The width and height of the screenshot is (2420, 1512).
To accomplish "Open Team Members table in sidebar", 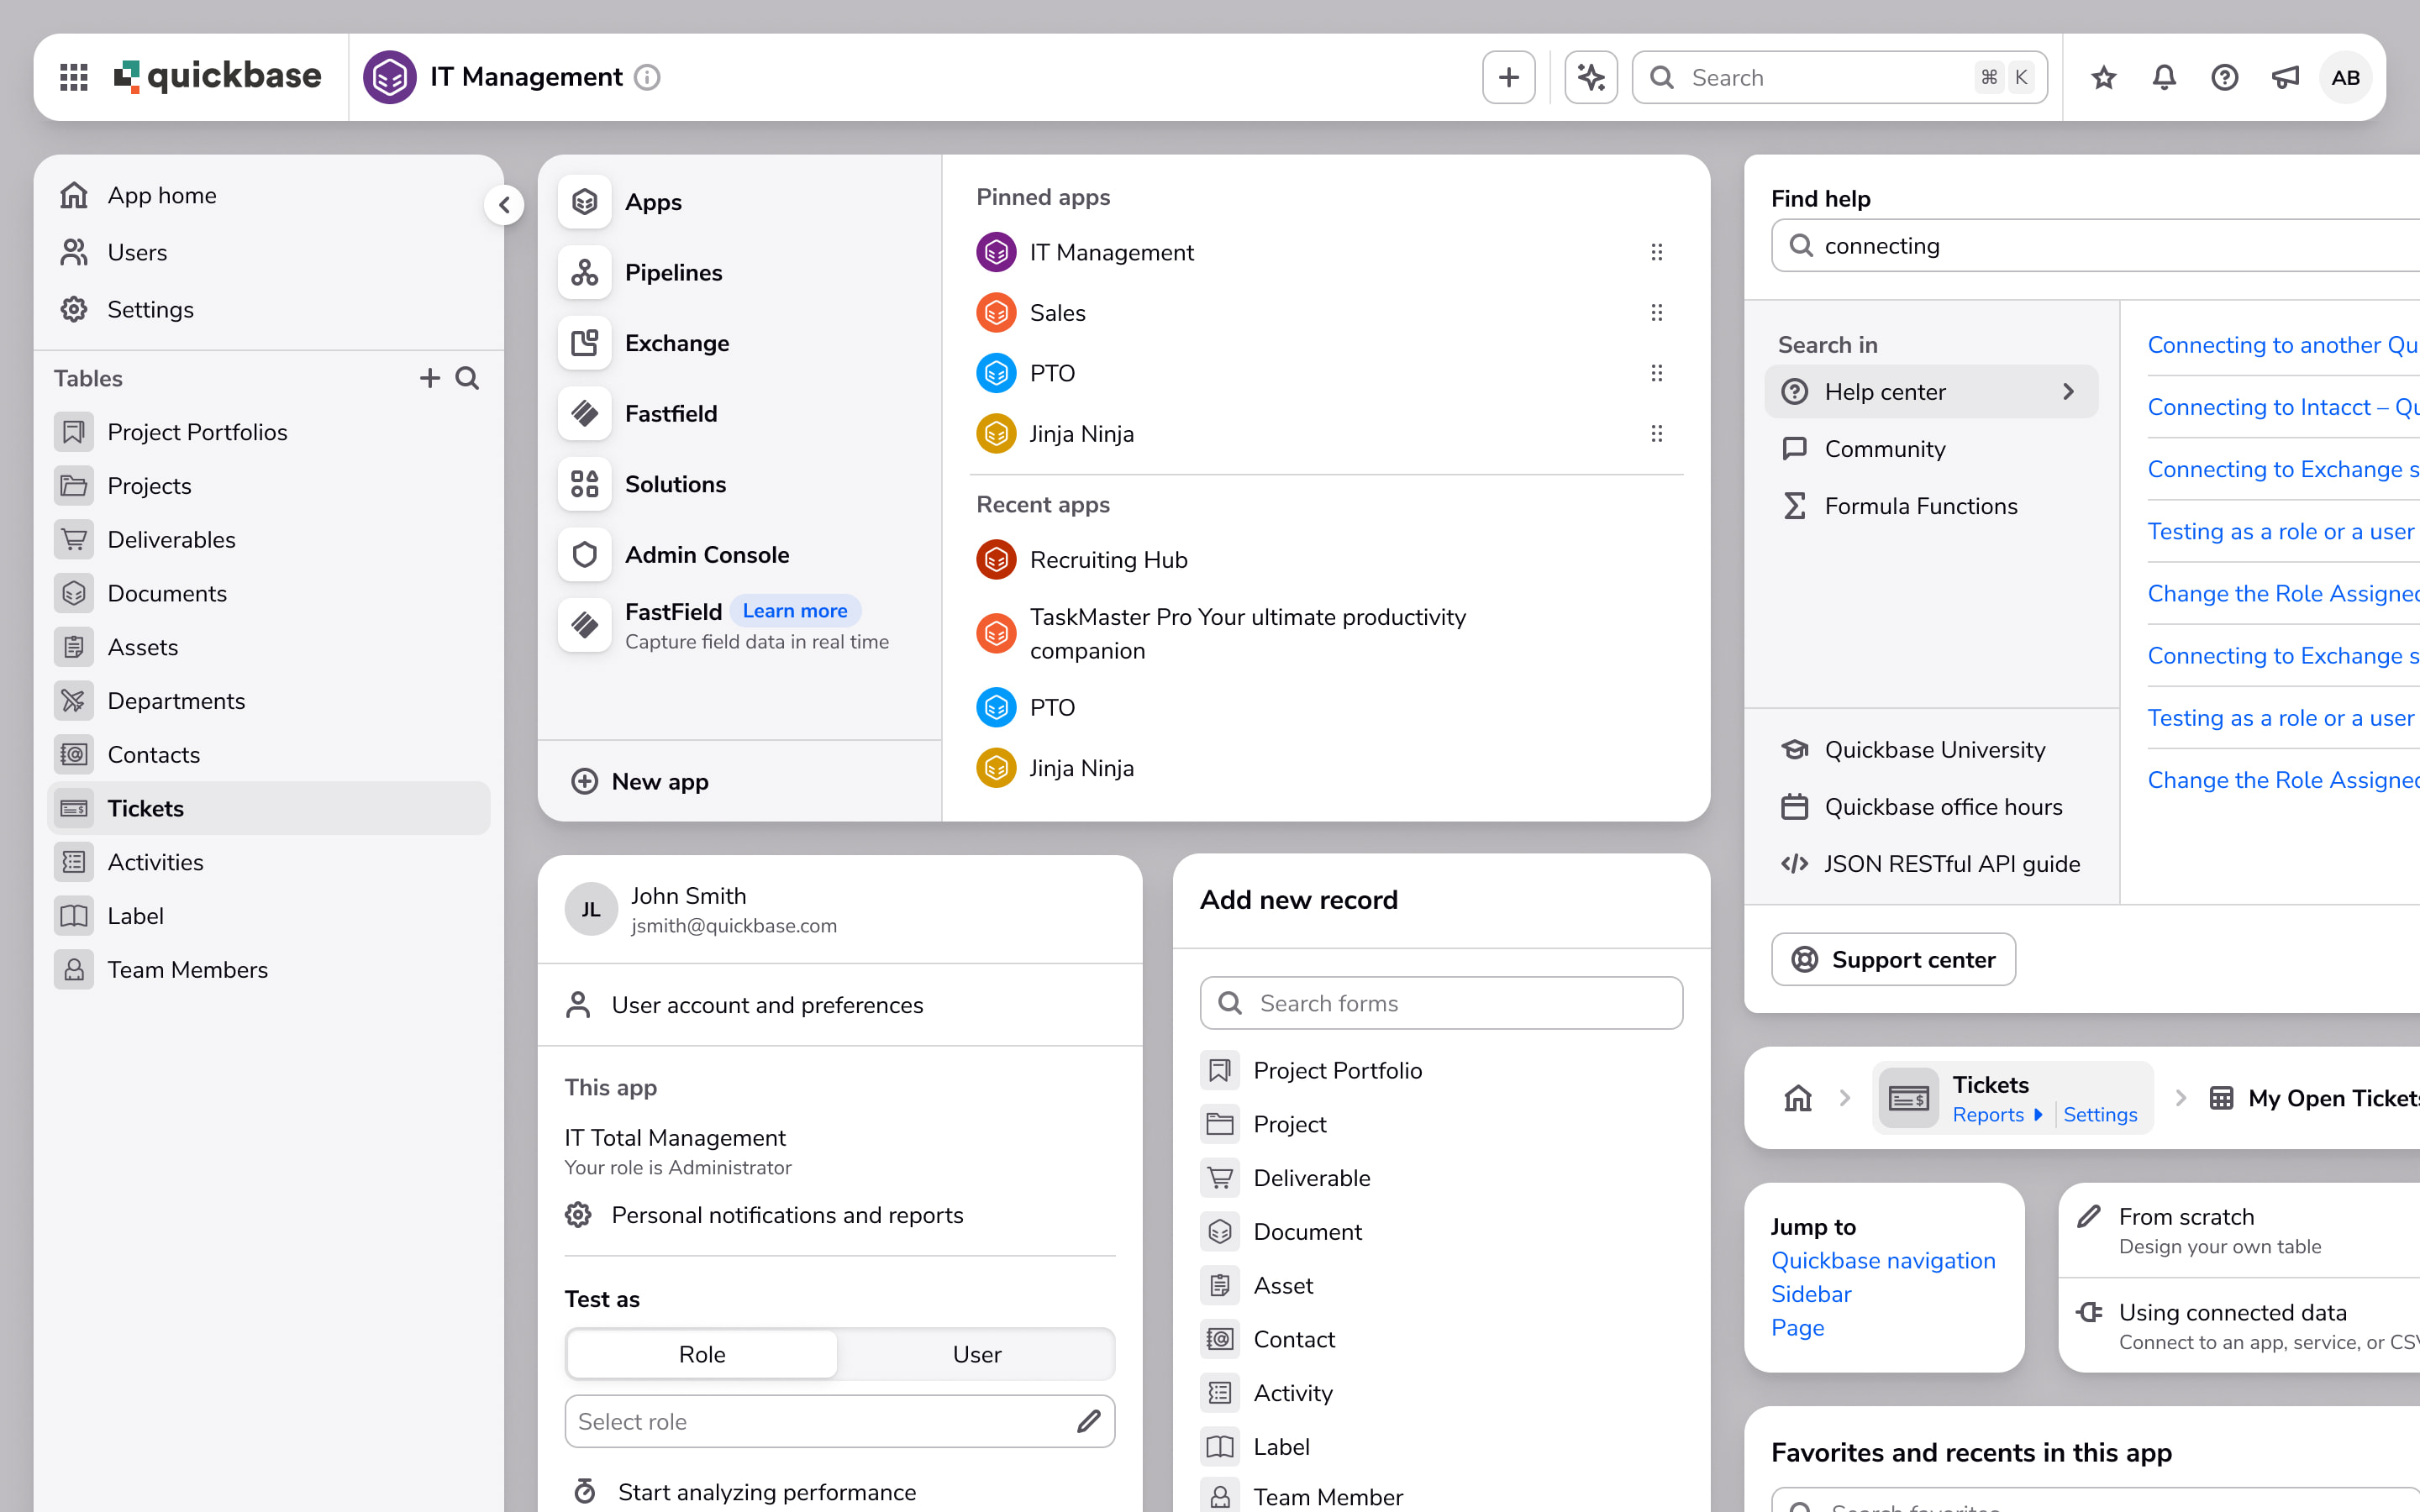I will point(269,970).
